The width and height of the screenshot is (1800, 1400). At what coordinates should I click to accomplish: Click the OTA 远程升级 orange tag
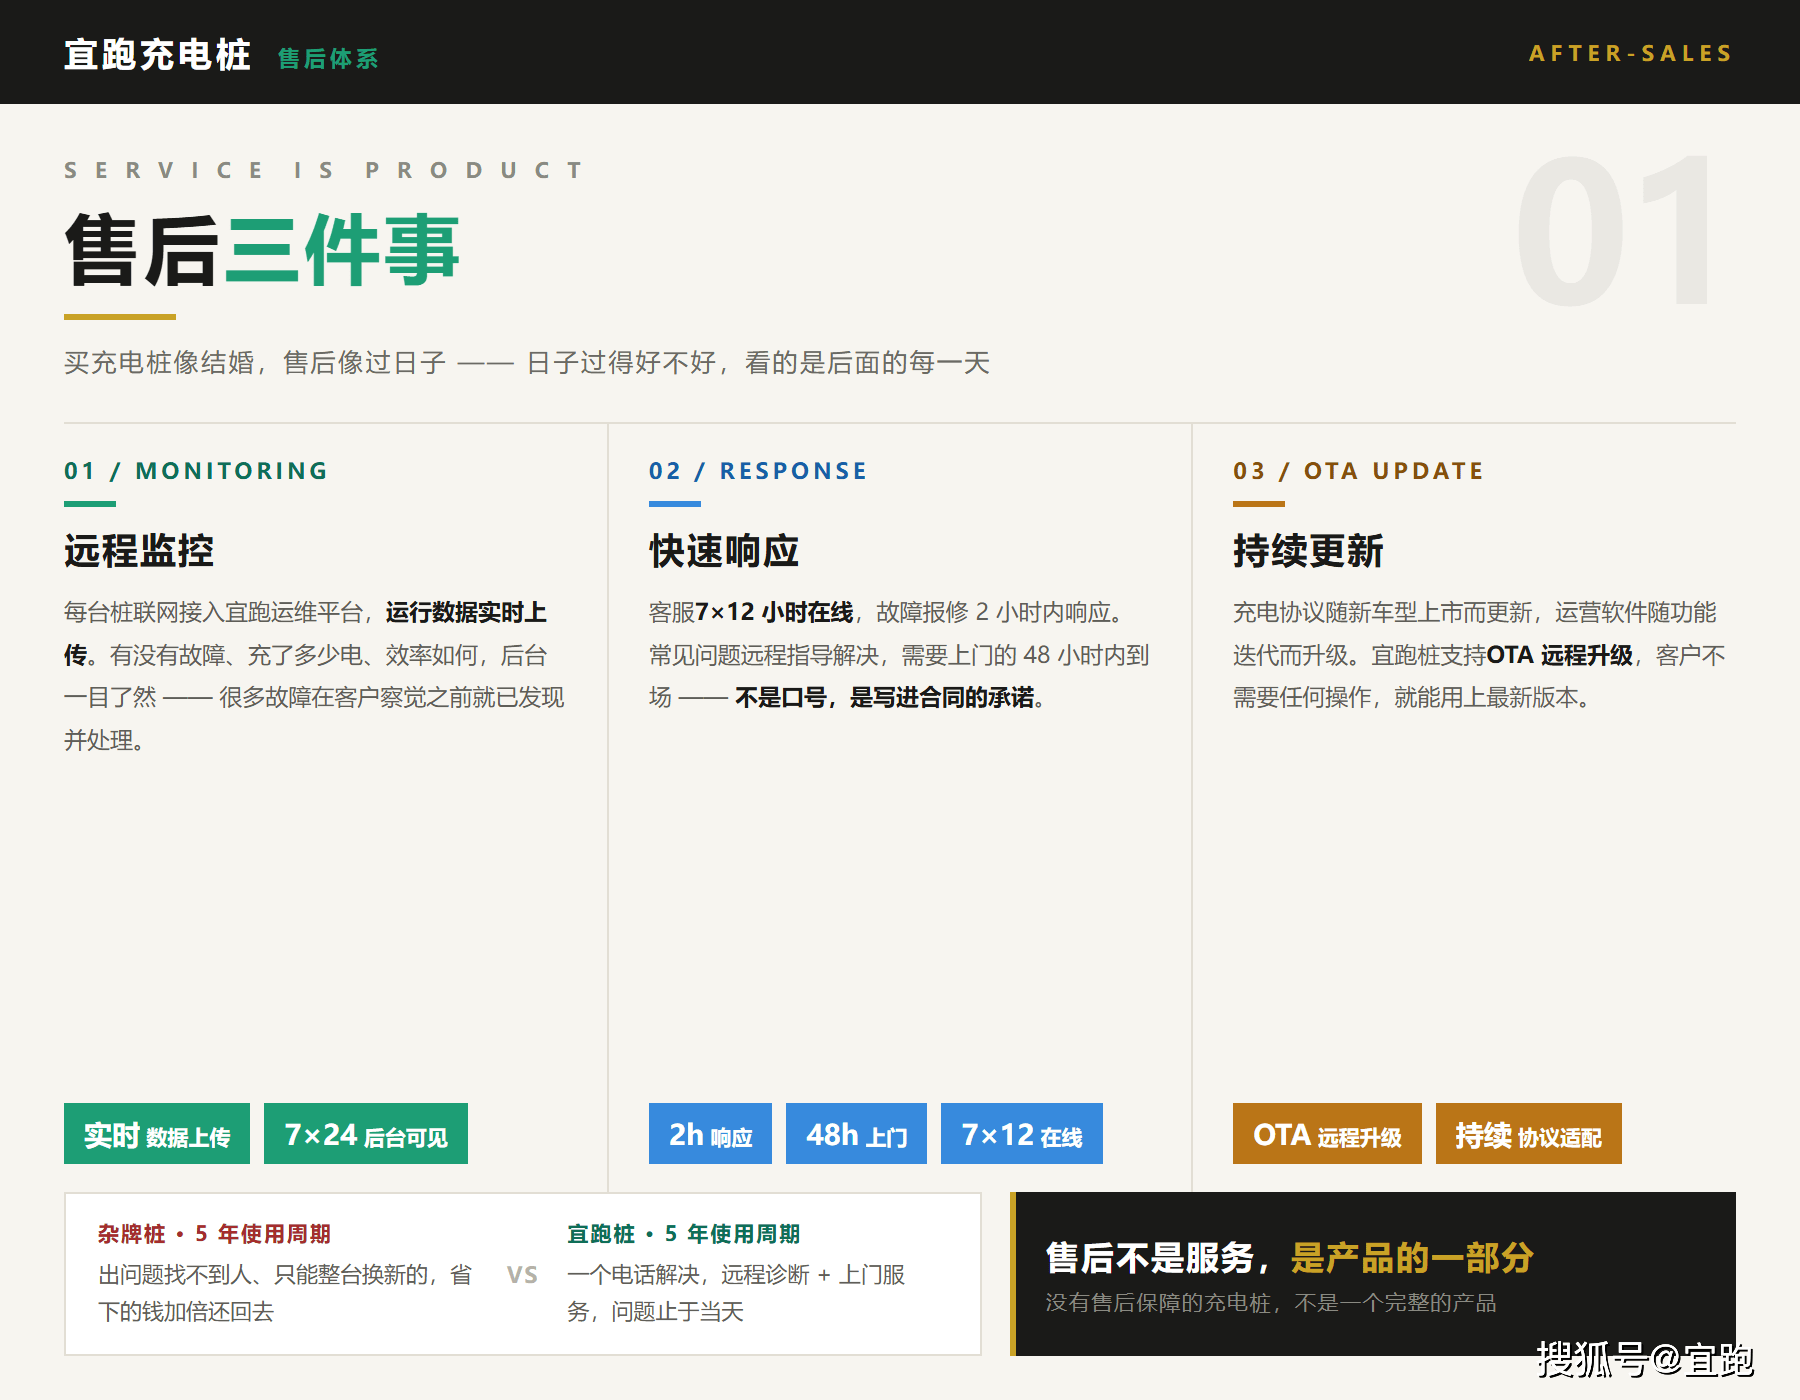[1327, 1134]
